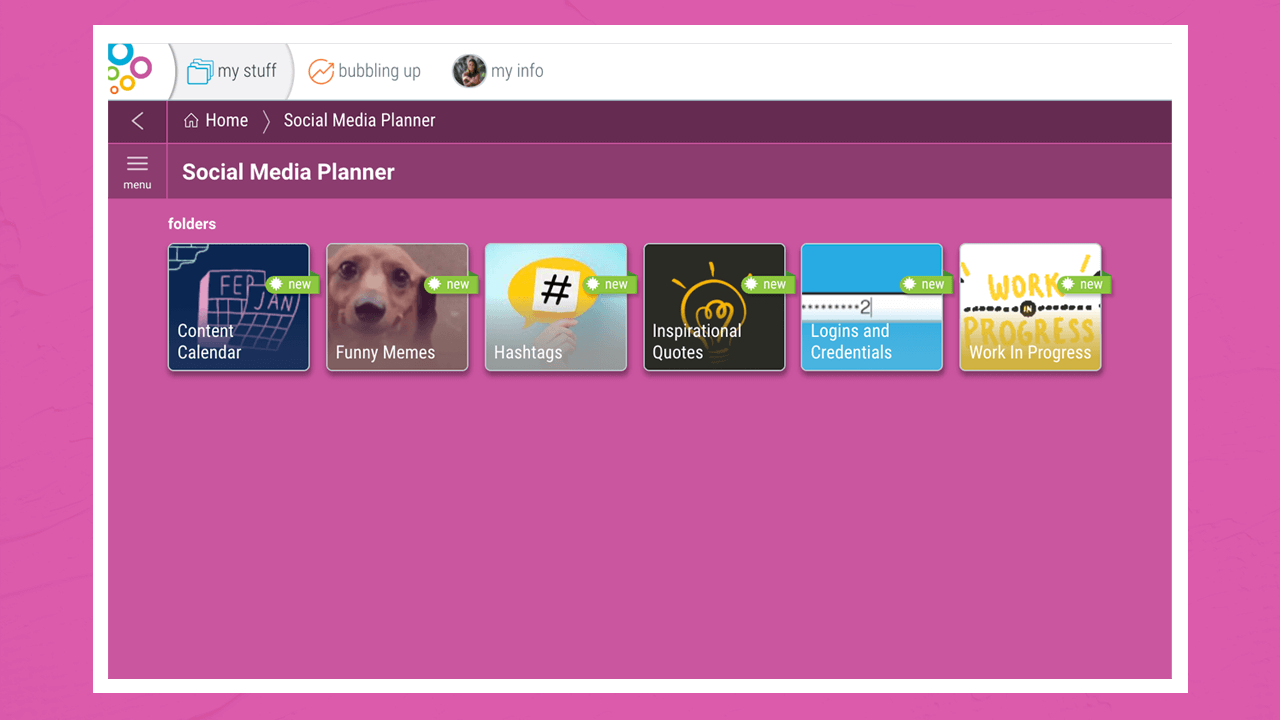Viewport: 1280px width, 720px height.
Task: Click the Social Media Planner page title
Action: tap(288, 172)
